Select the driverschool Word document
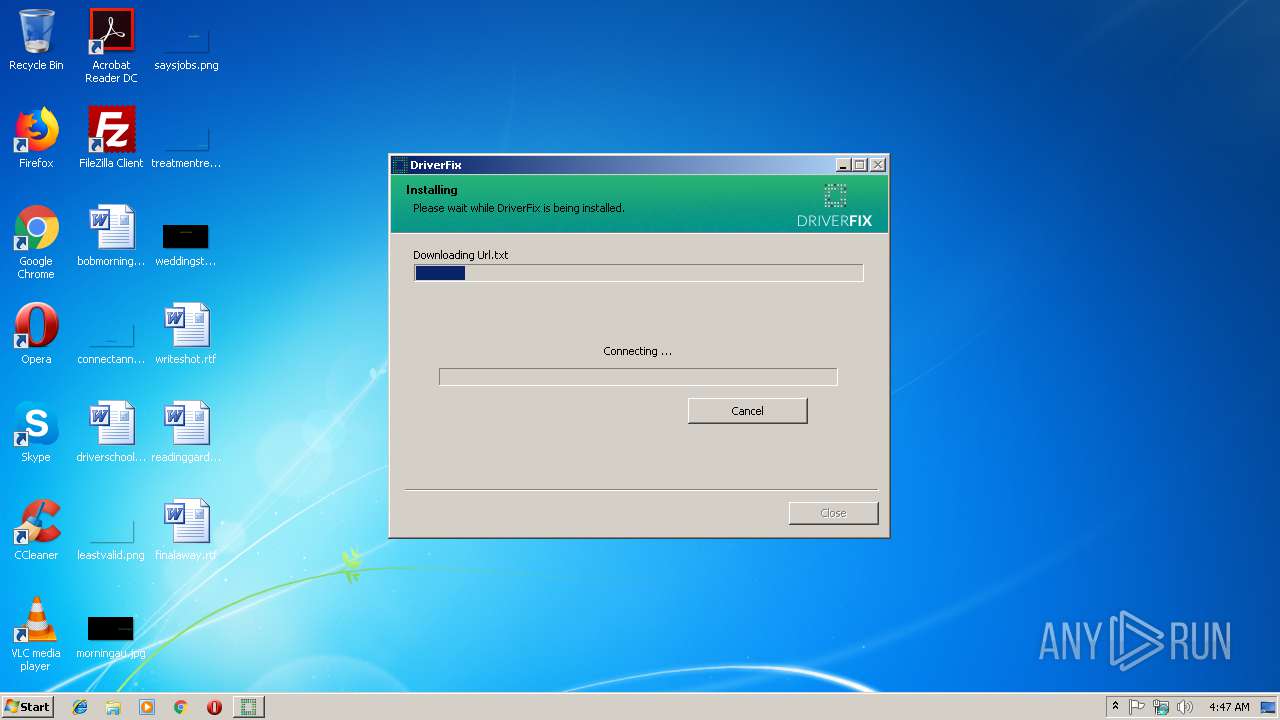The width and height of the screenshot is (1280, 720). click(111, 432)
